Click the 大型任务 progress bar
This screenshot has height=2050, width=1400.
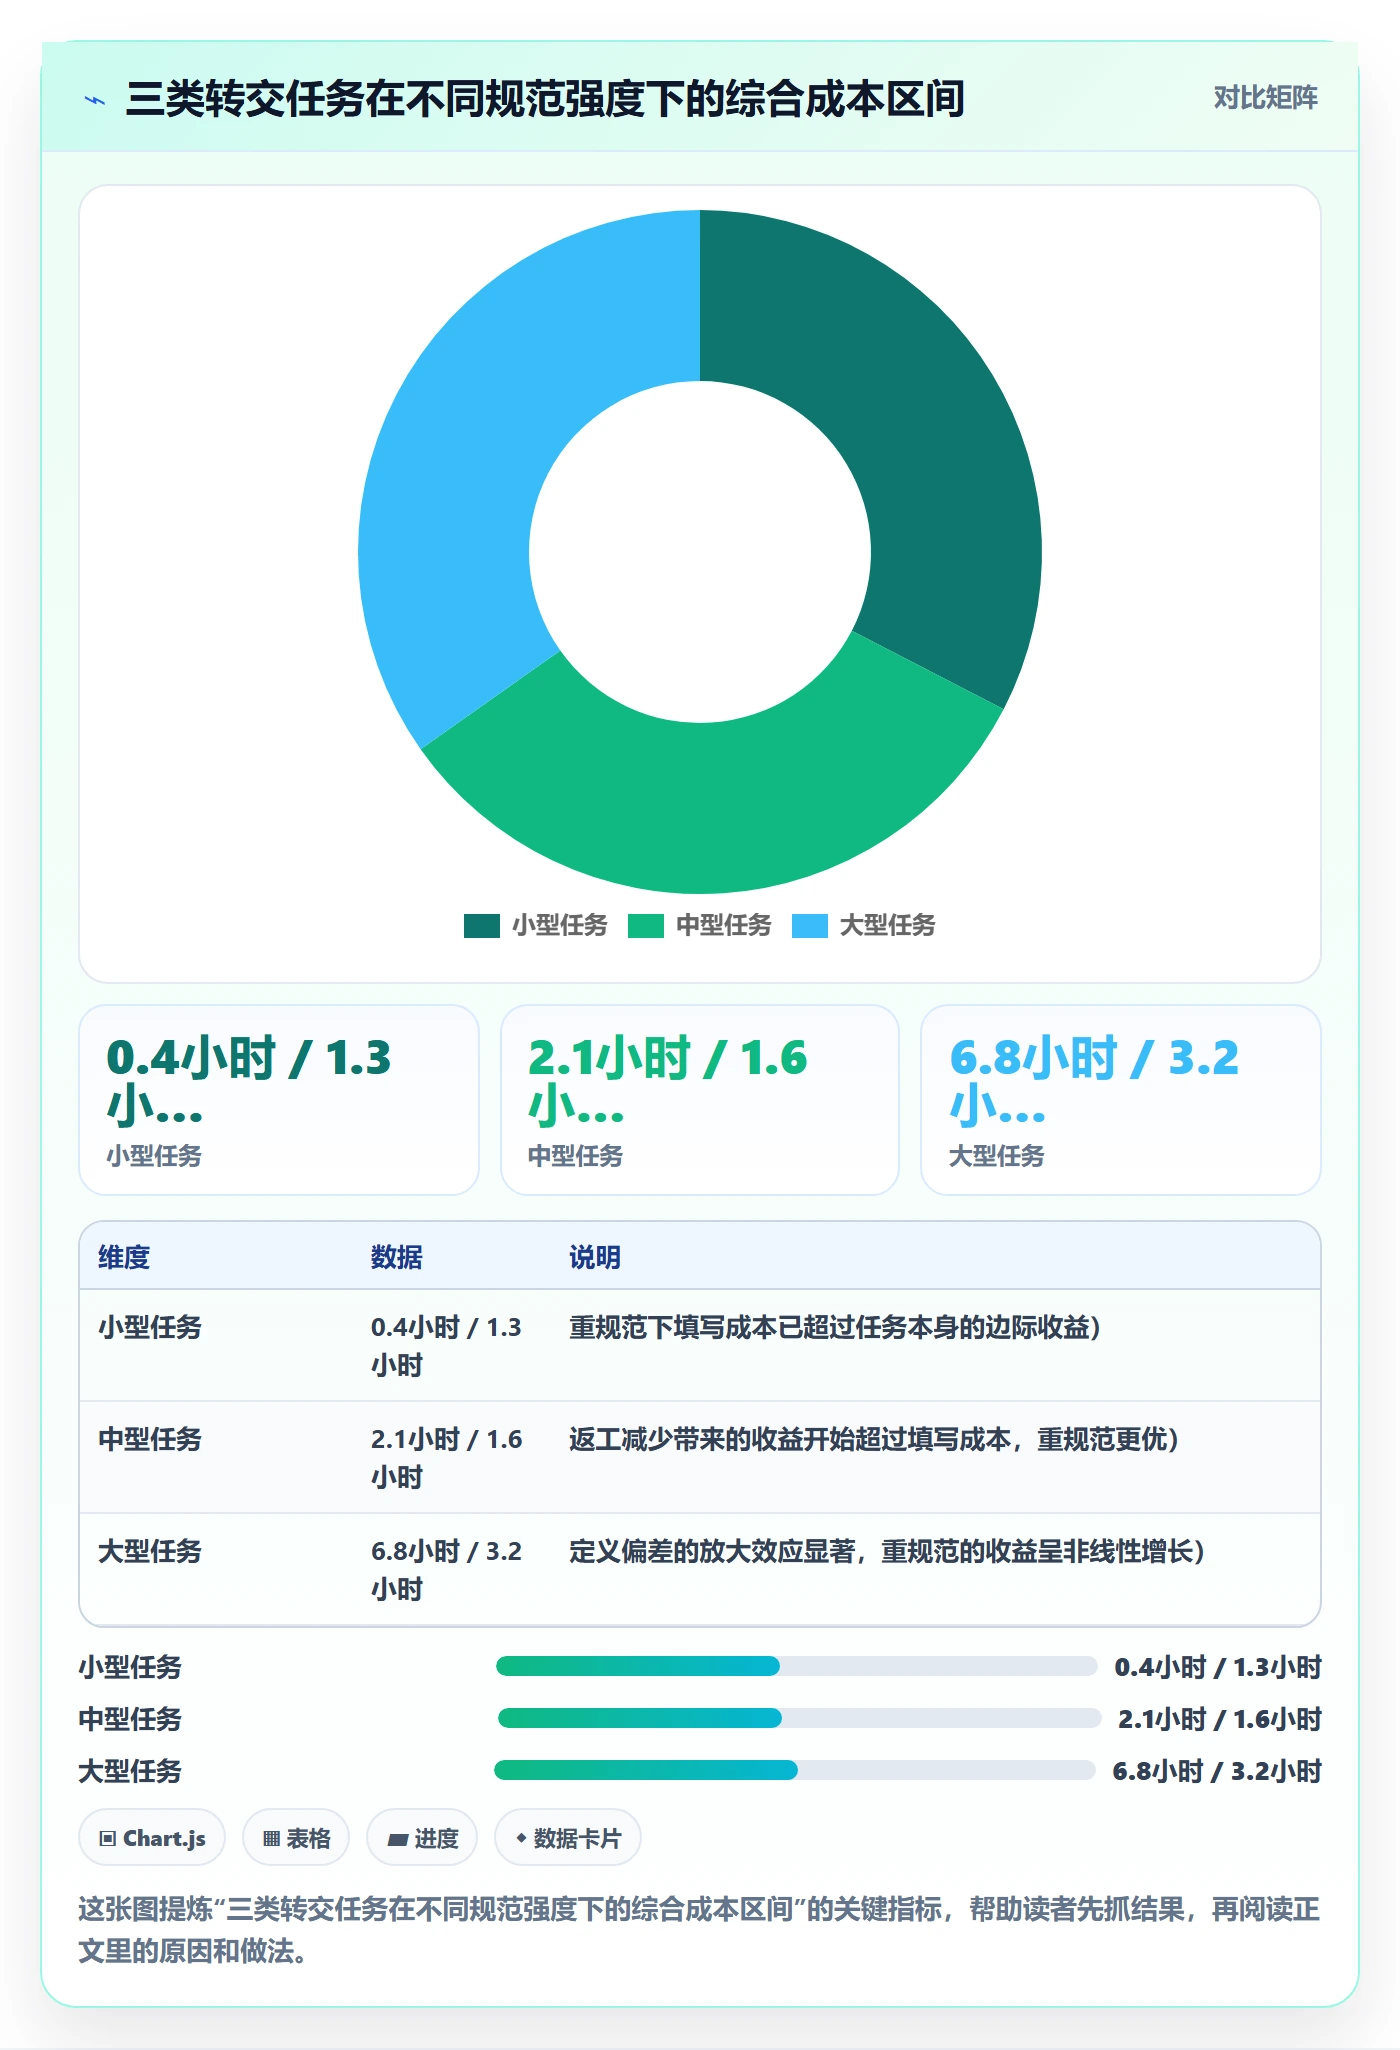tap(795, 1770)
